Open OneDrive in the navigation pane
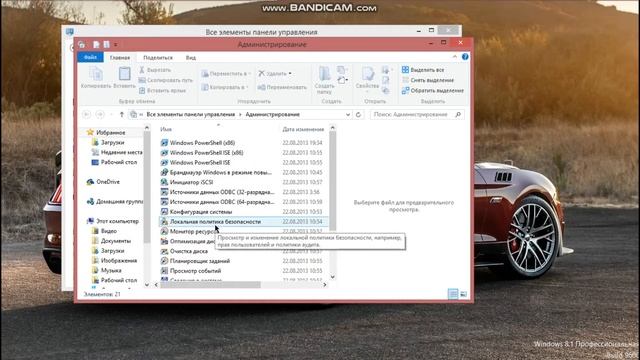The width and height of the screenshot is (640, 360). click(x=107, y=182)
